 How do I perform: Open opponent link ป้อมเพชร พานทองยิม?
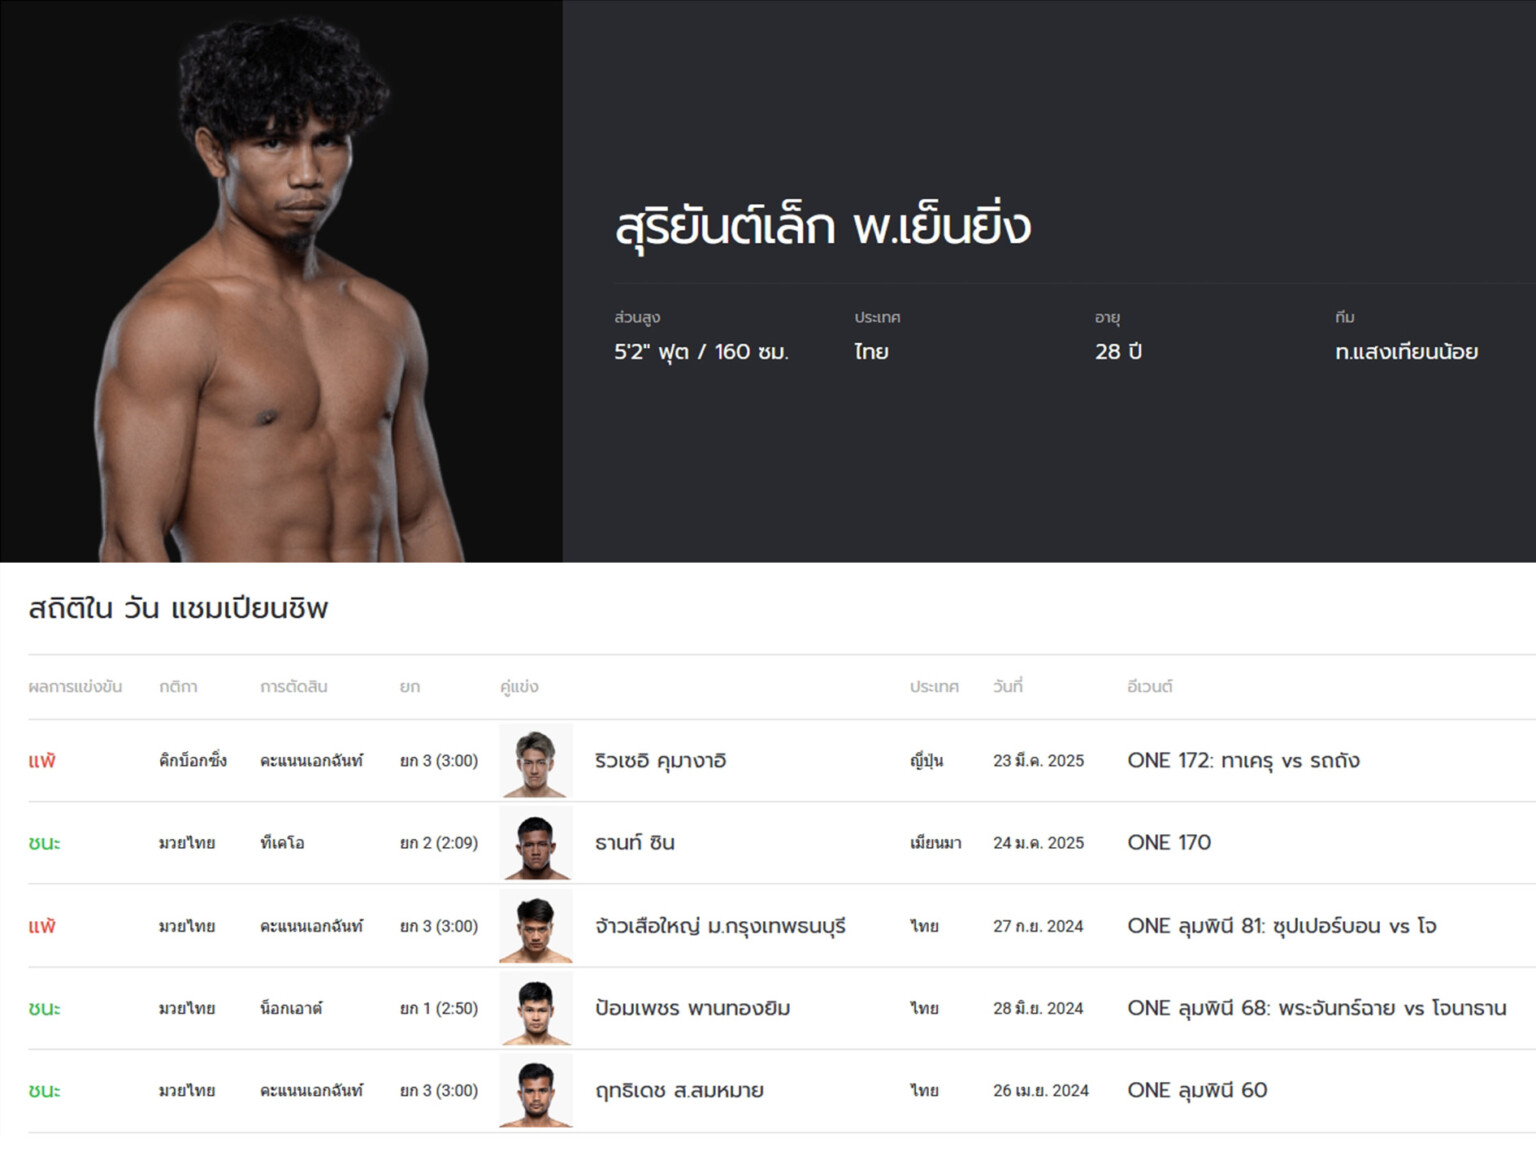pyautogui.click(x=692, y=1008)
